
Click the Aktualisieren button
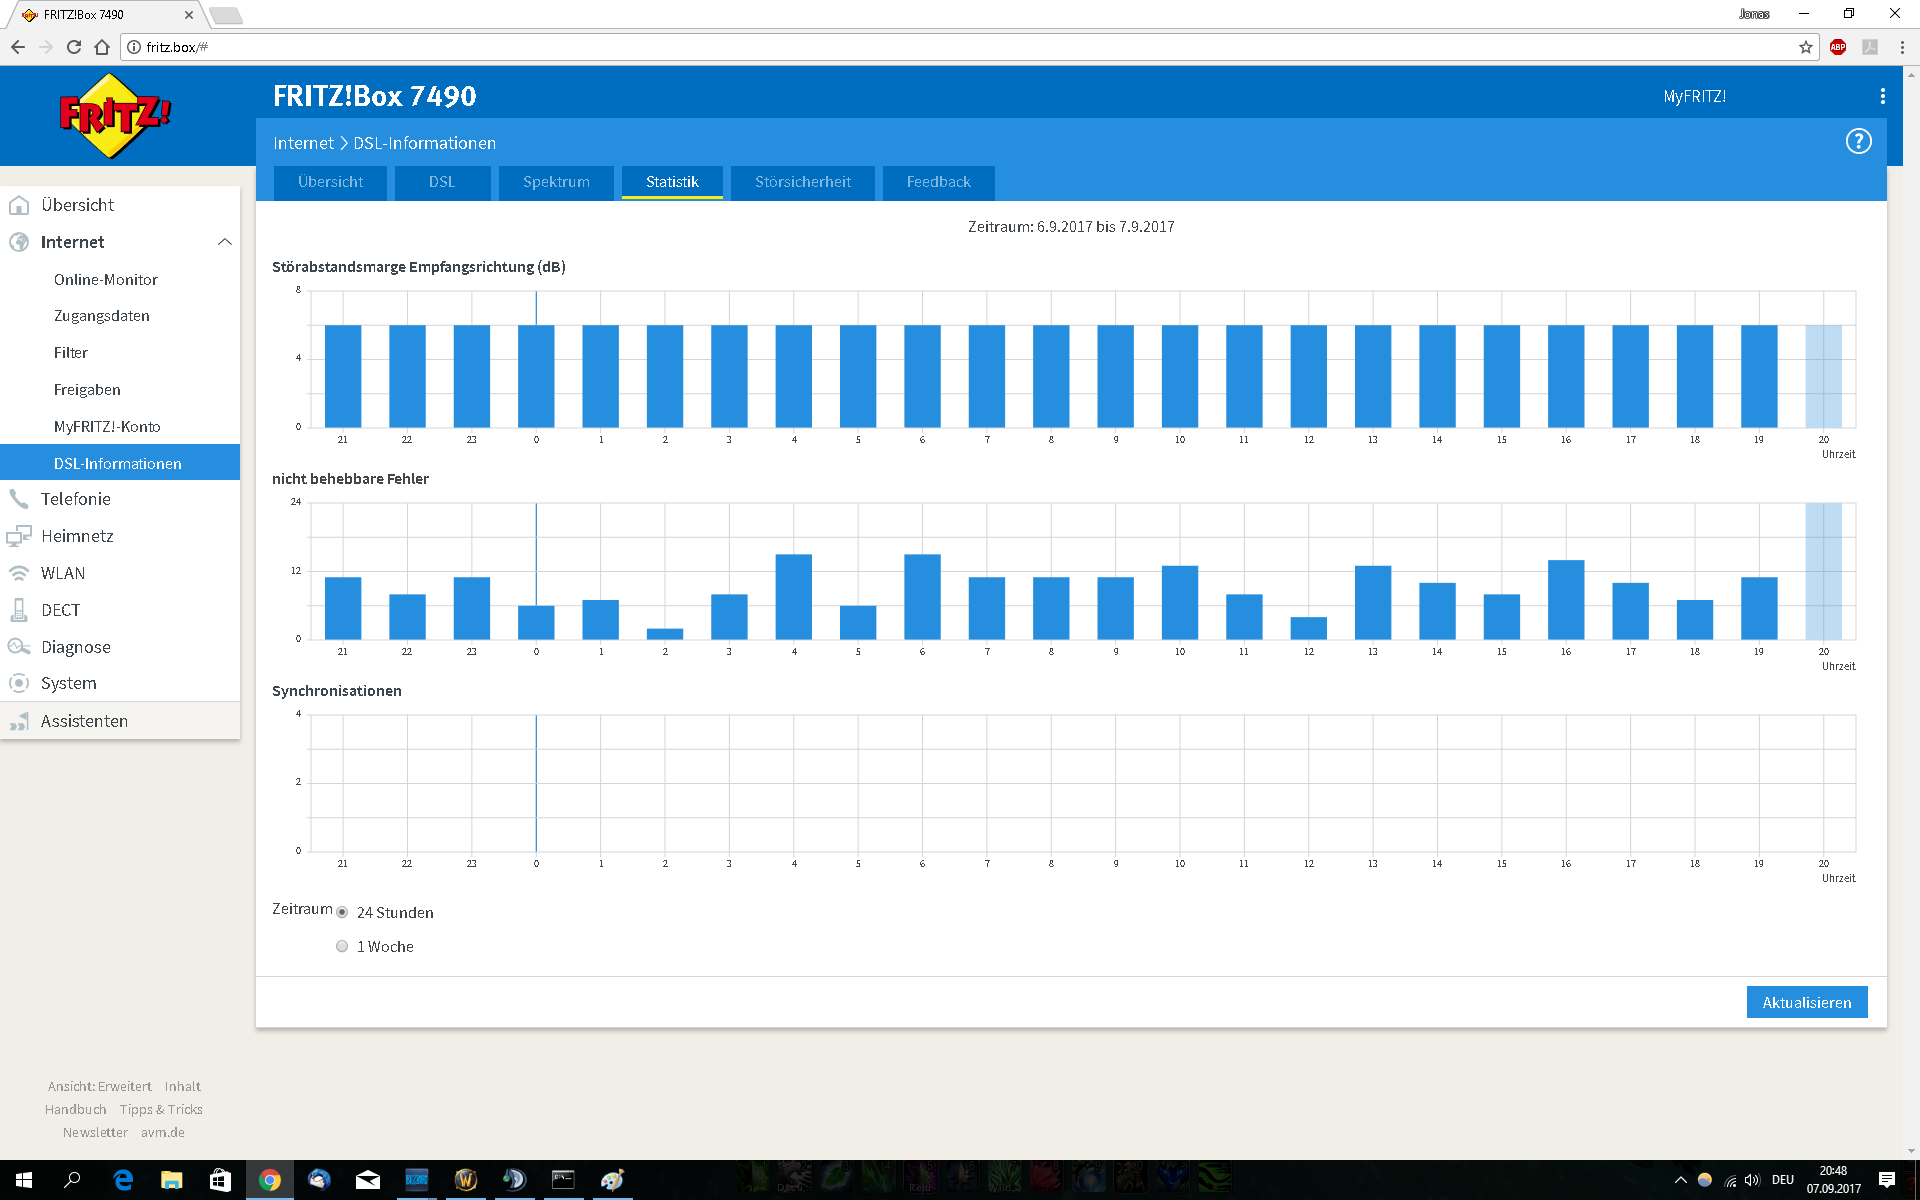click(1806, 1002)
